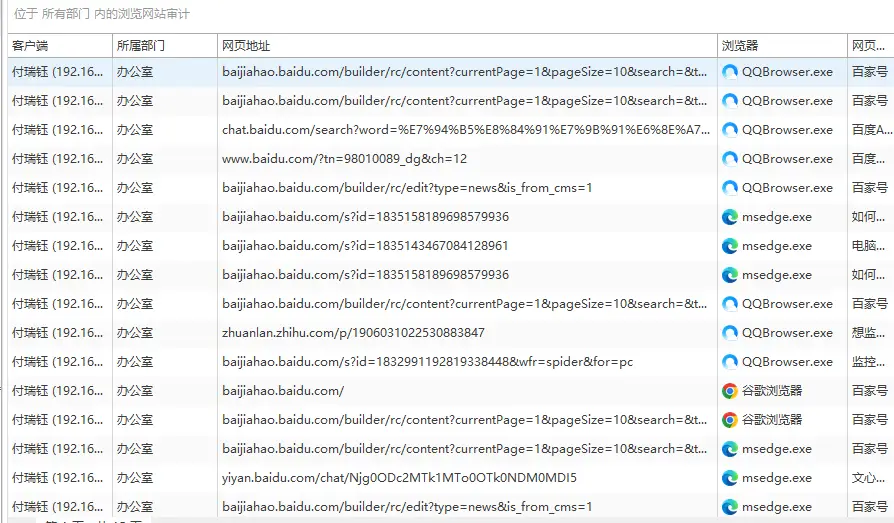
Task: Select URL ending with wfr=spider&for=pc
Action: point(427,362)
